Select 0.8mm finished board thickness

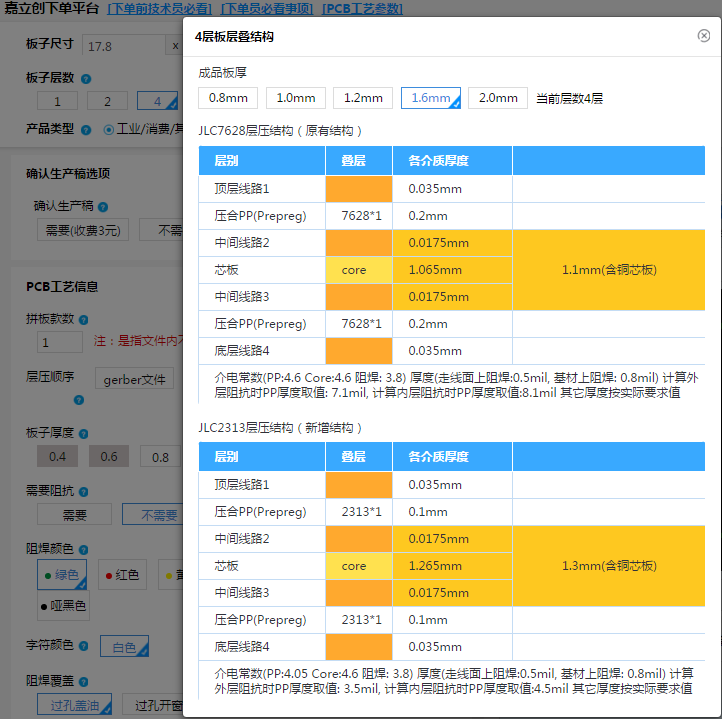(x=228, y=98)
